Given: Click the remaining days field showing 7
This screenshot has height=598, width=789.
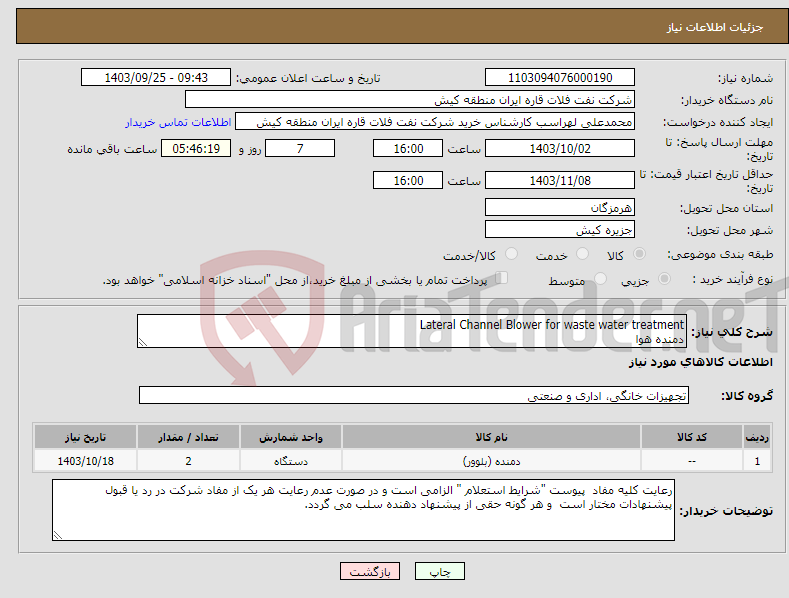Looking at the screenshot, I should [300, 148].
